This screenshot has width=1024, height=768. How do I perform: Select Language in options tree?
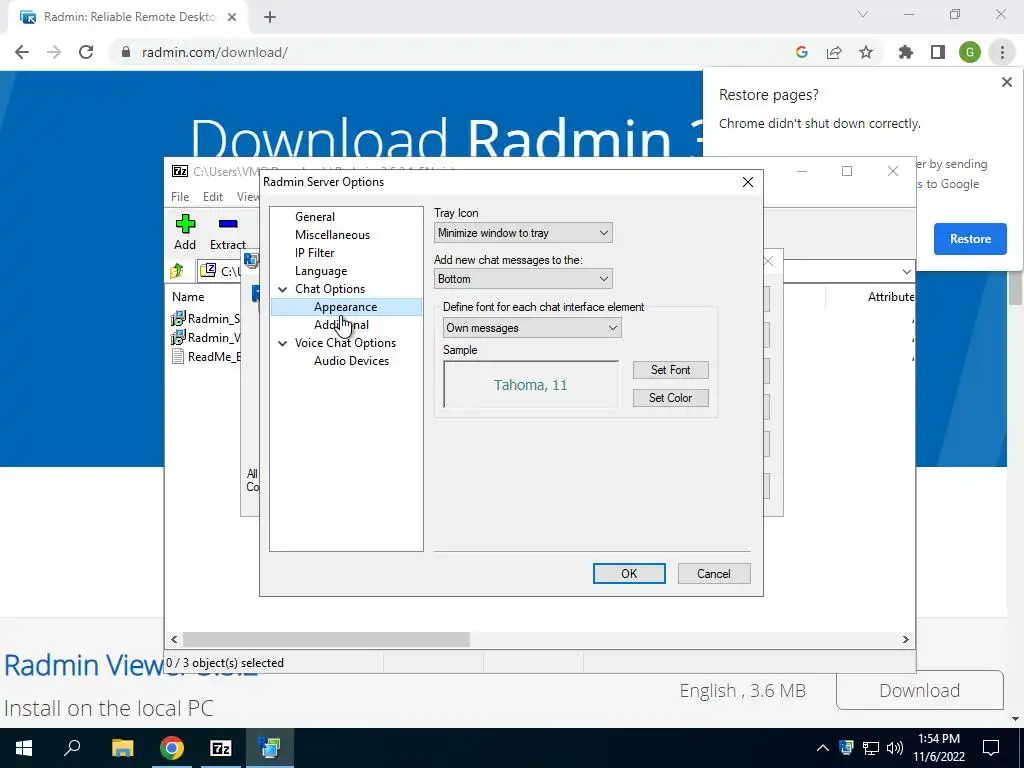[x=321, y=271]
